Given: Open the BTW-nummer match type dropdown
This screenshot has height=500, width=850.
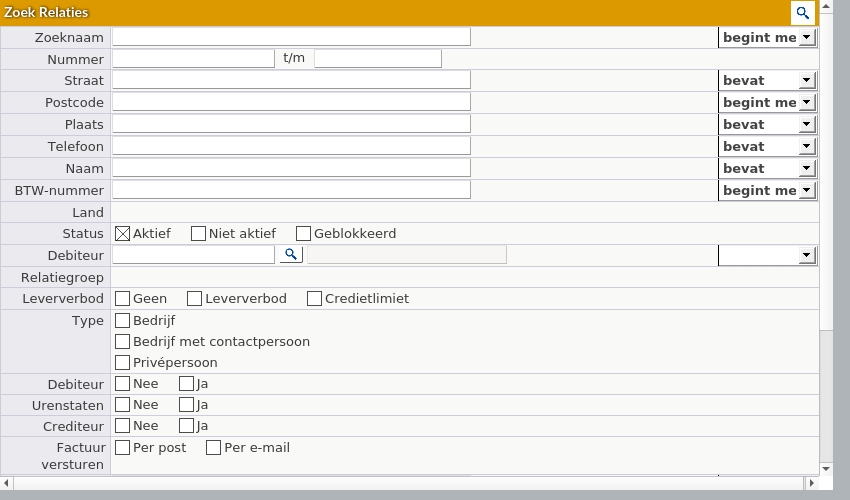Looking at the screenshot, I should [767, 190].
